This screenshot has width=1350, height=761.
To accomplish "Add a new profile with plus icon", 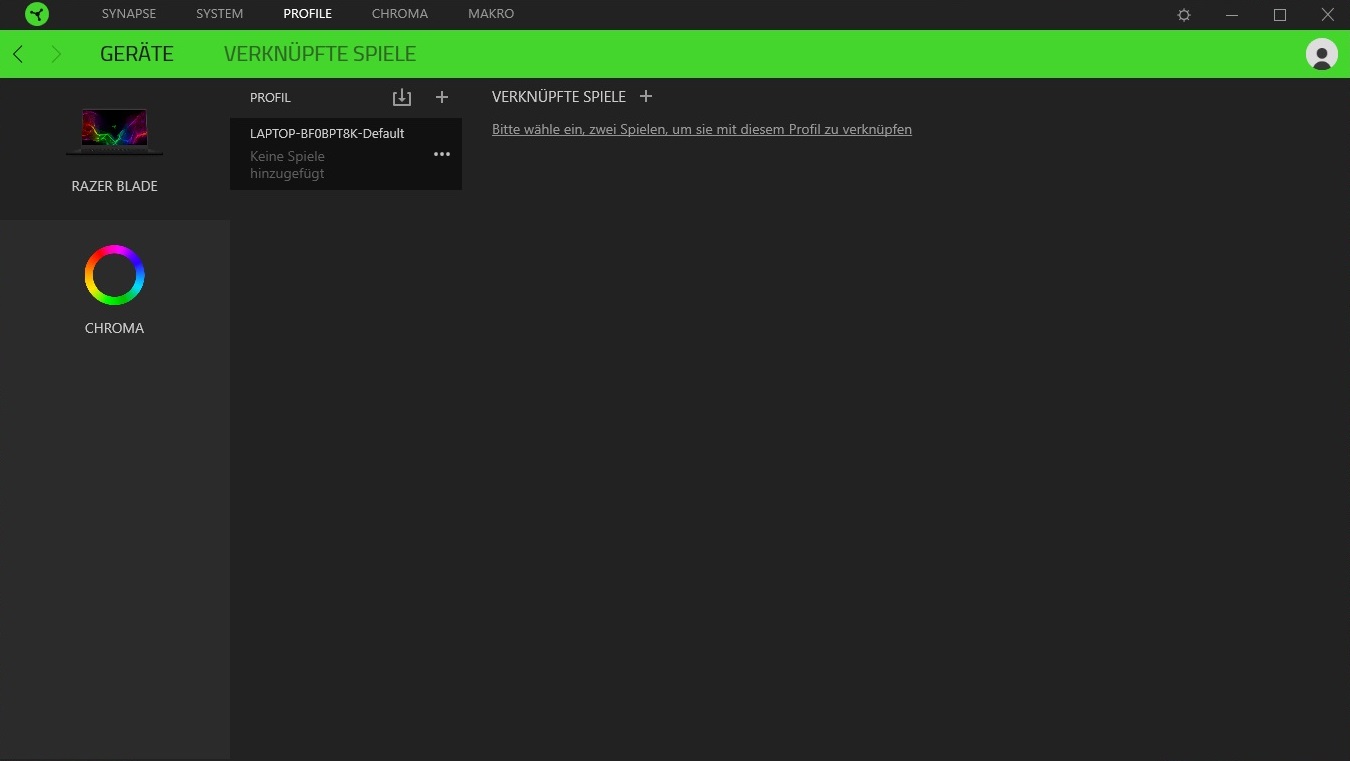I will tap(442, 97).
